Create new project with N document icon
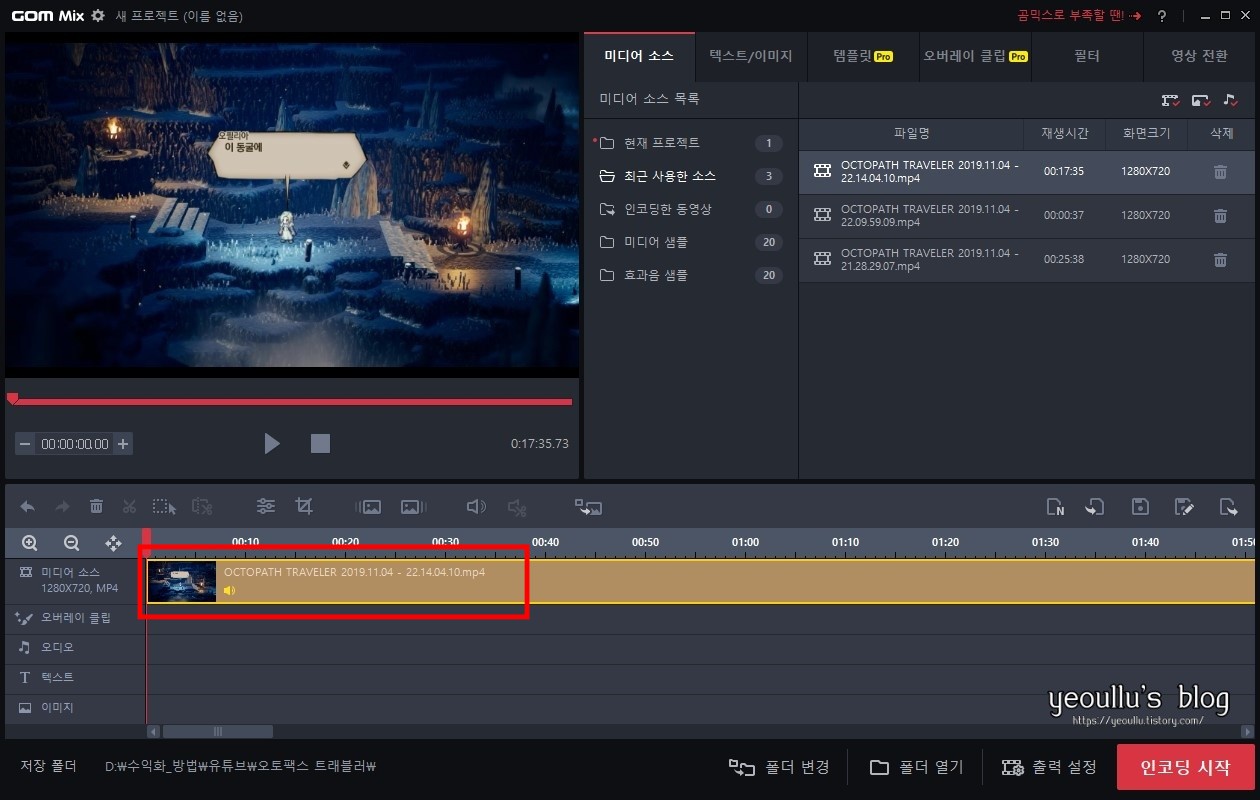1260x800 pixels. tap(1055, 507)
